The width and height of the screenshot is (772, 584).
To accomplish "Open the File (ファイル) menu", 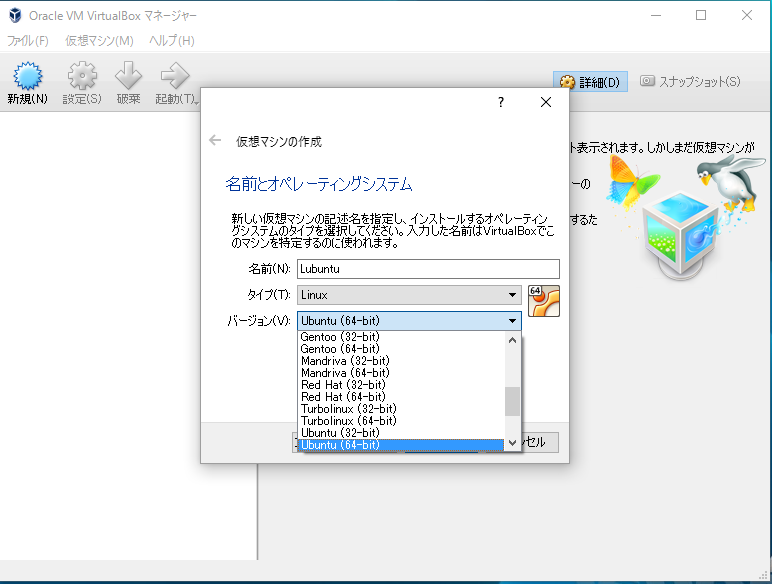I will point(28,40).
